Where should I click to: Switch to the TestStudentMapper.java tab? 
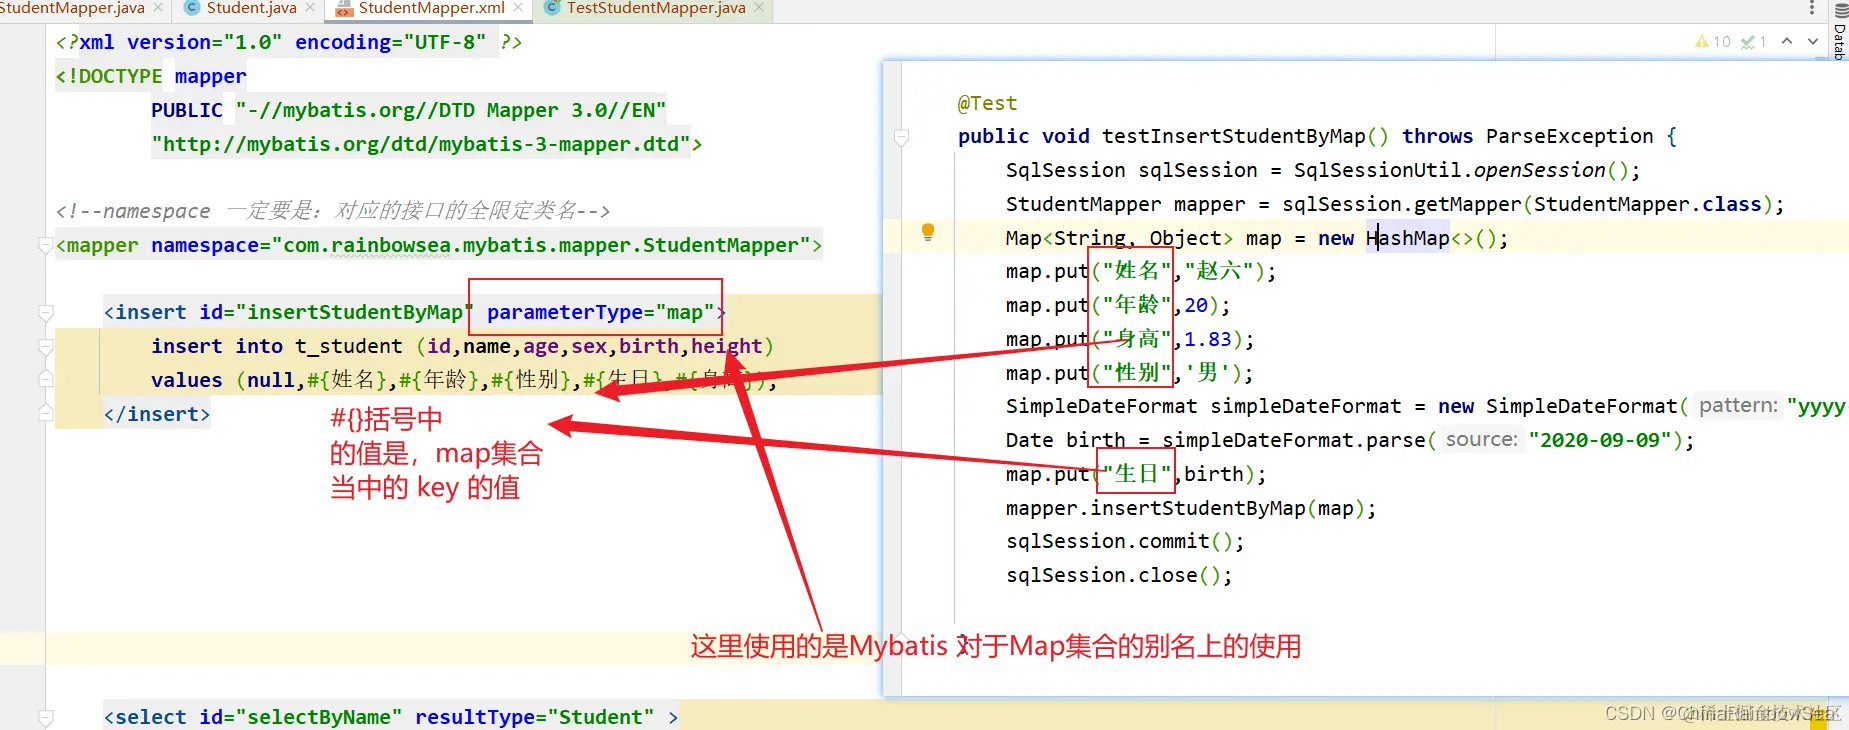[x=656, y=8]
